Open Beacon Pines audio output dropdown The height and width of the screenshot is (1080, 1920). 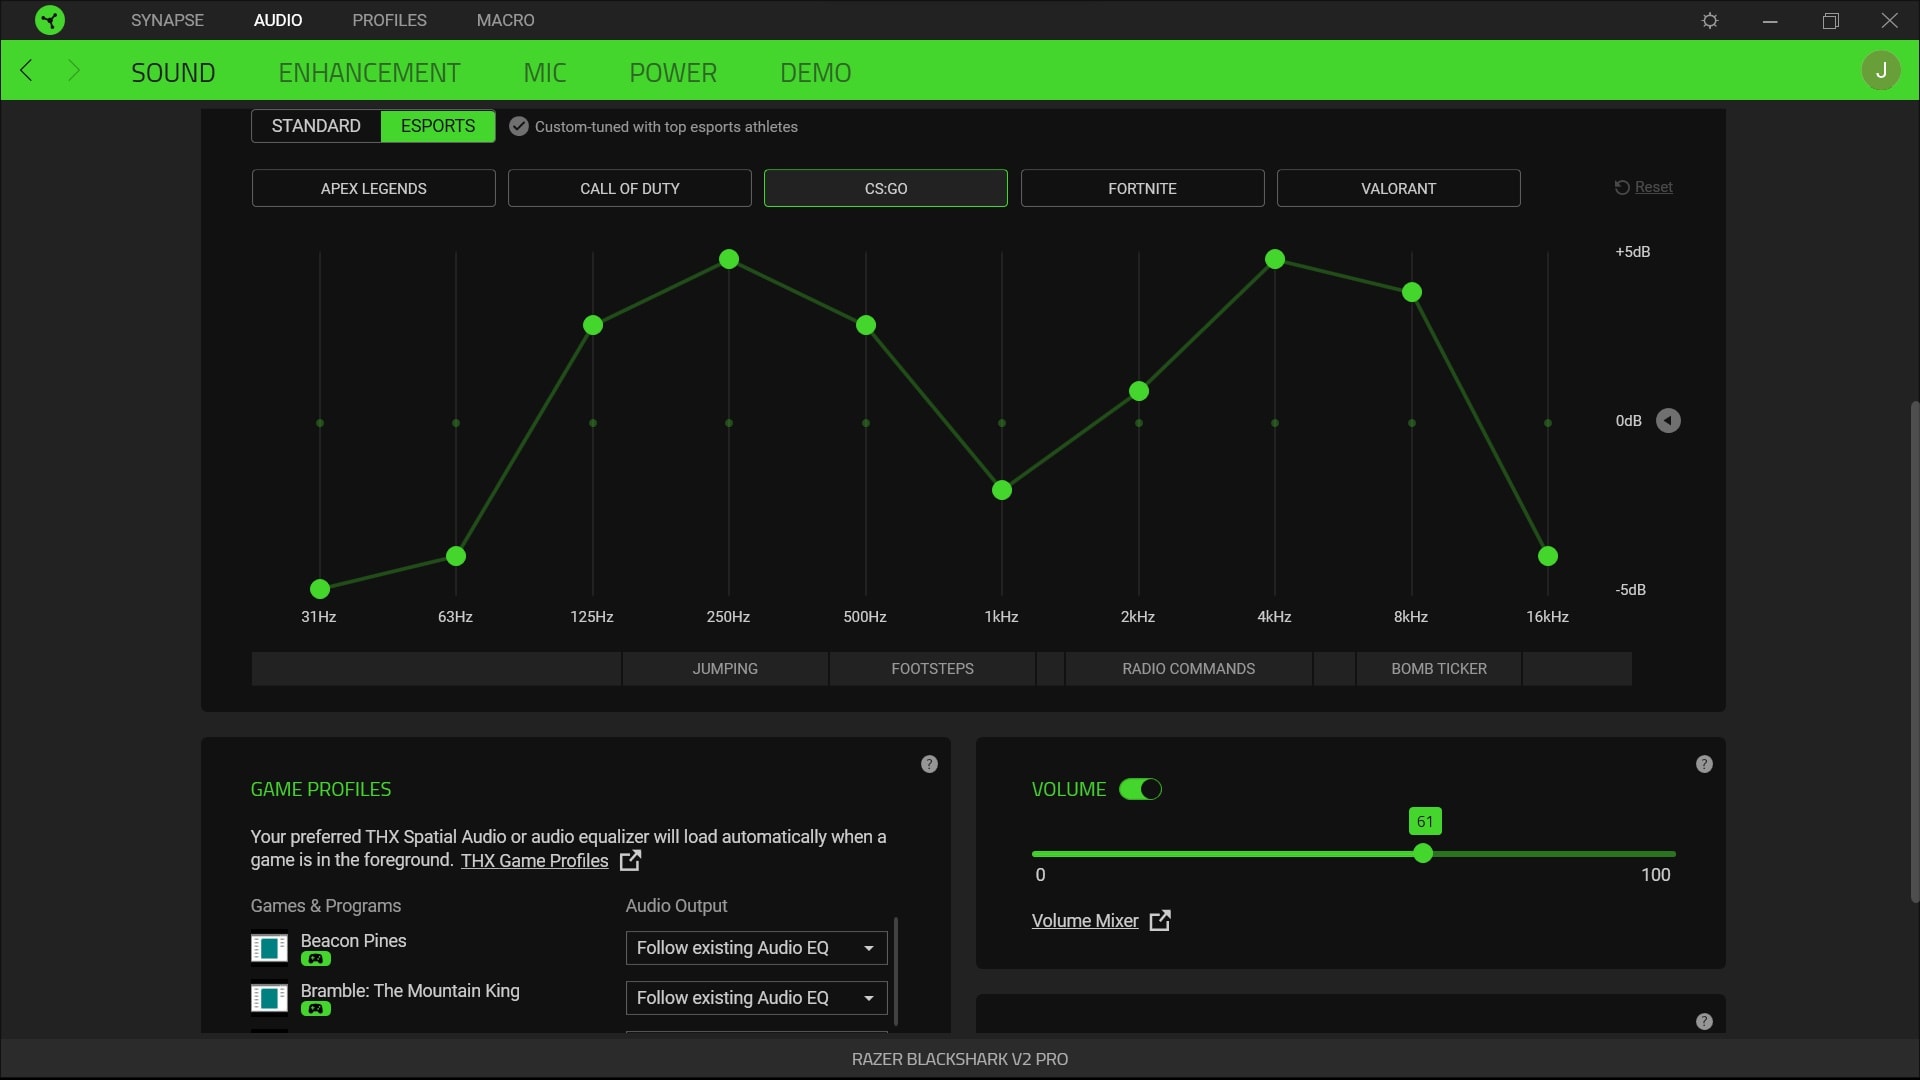(x=756, y=948)
